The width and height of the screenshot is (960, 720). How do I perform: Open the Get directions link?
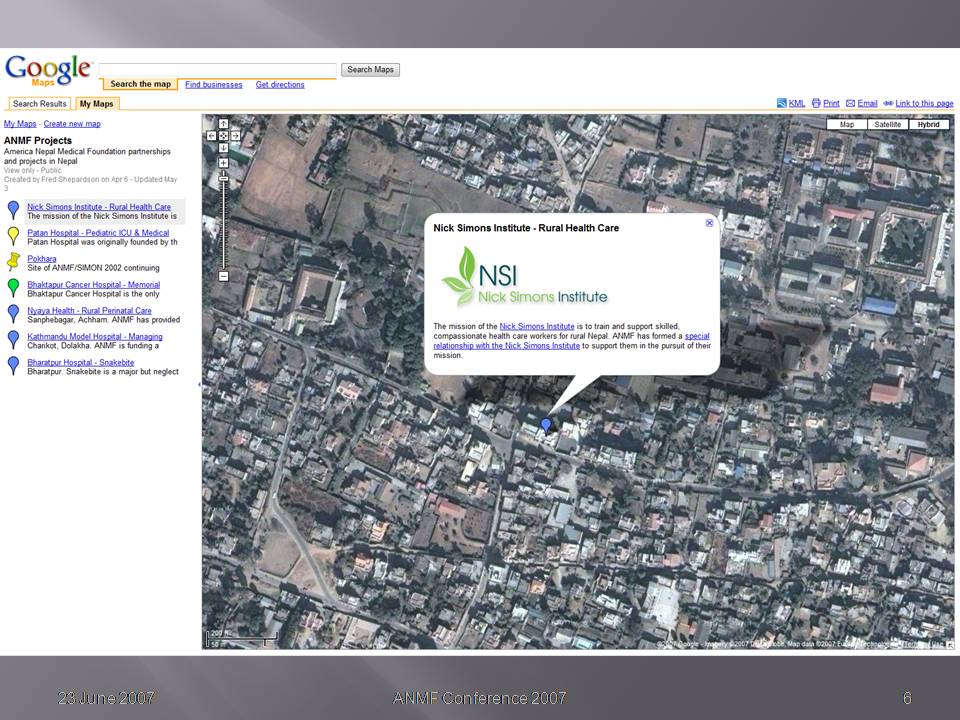(280, 85)
